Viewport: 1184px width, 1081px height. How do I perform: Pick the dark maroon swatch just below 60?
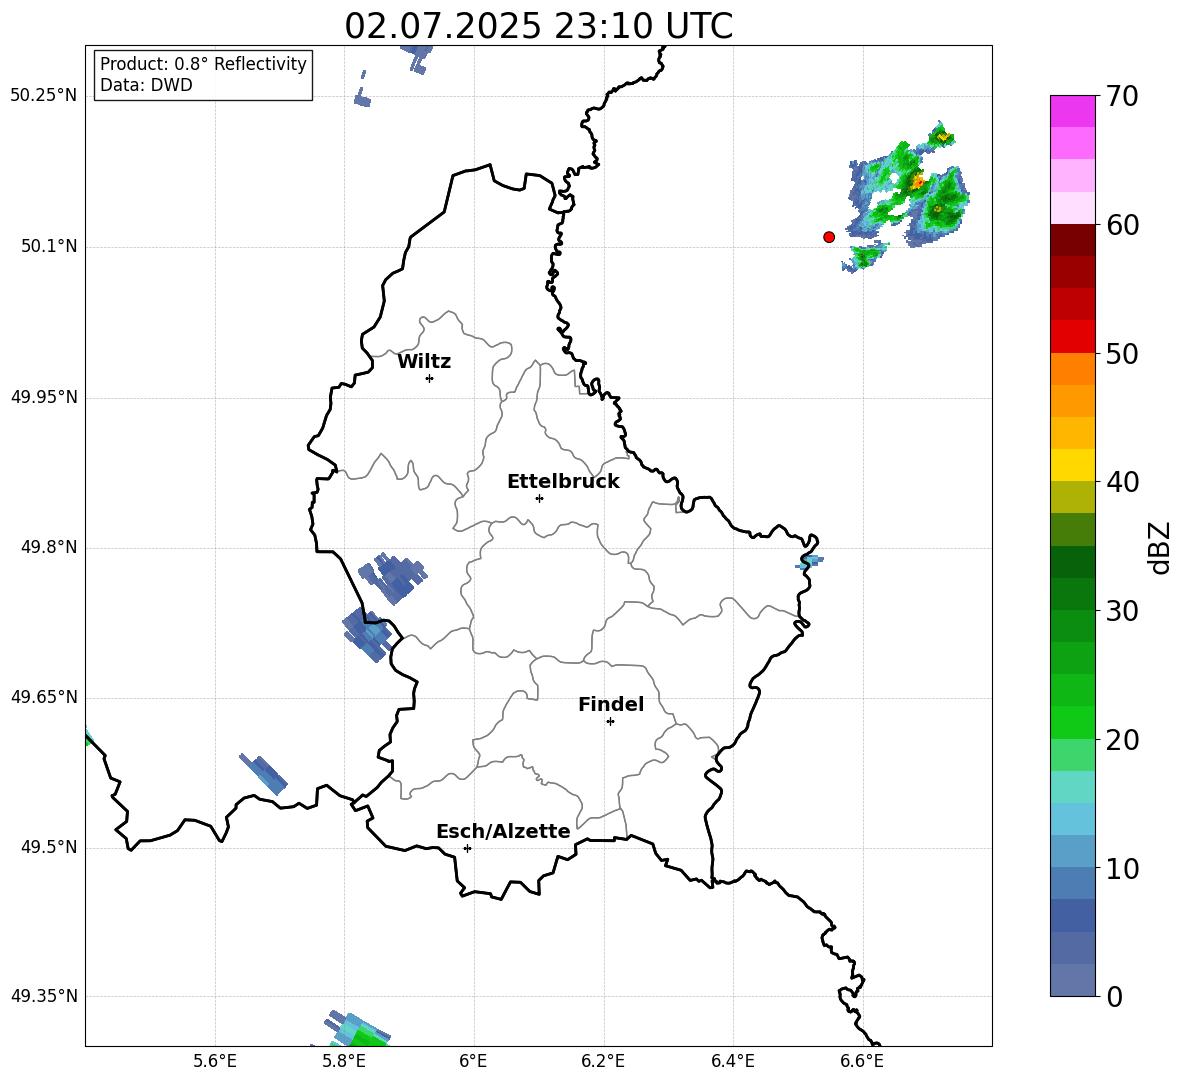pos(1072,240)
